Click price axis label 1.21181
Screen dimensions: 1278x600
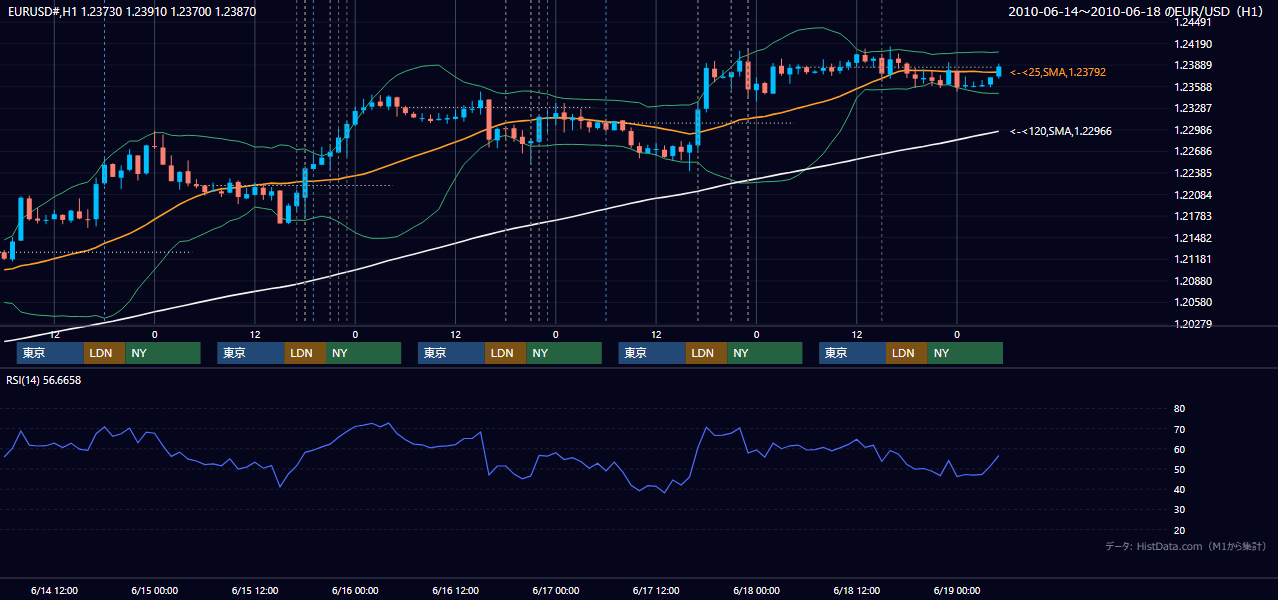1194,259
